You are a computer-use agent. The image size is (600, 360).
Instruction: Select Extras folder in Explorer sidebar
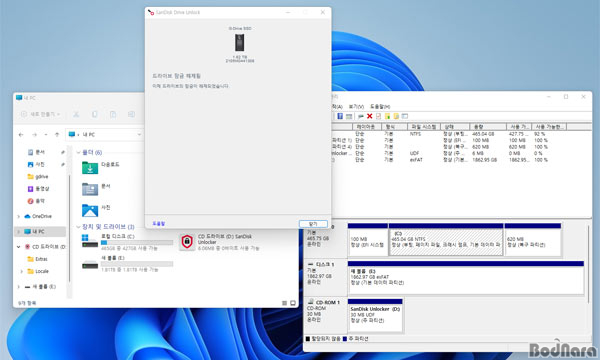tap(38, 259)
